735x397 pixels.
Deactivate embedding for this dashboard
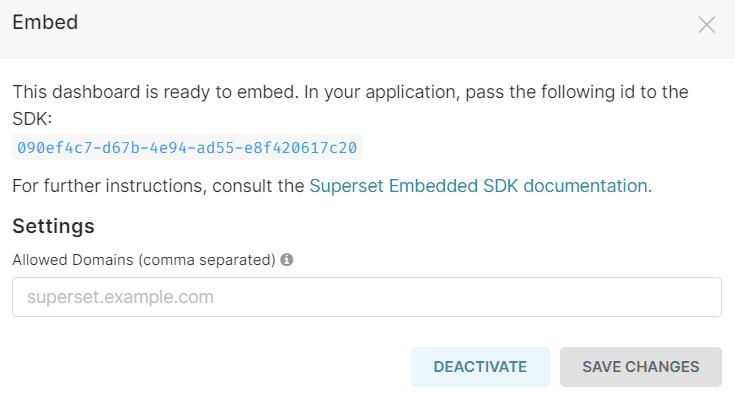tap(480, 367)
